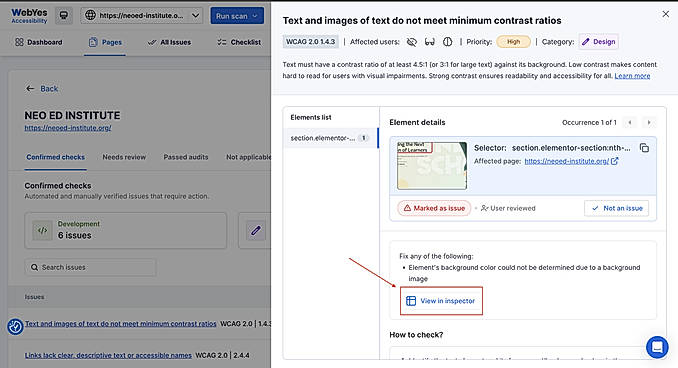
Task: Open the Affected page link
Action: click(566, 161)
